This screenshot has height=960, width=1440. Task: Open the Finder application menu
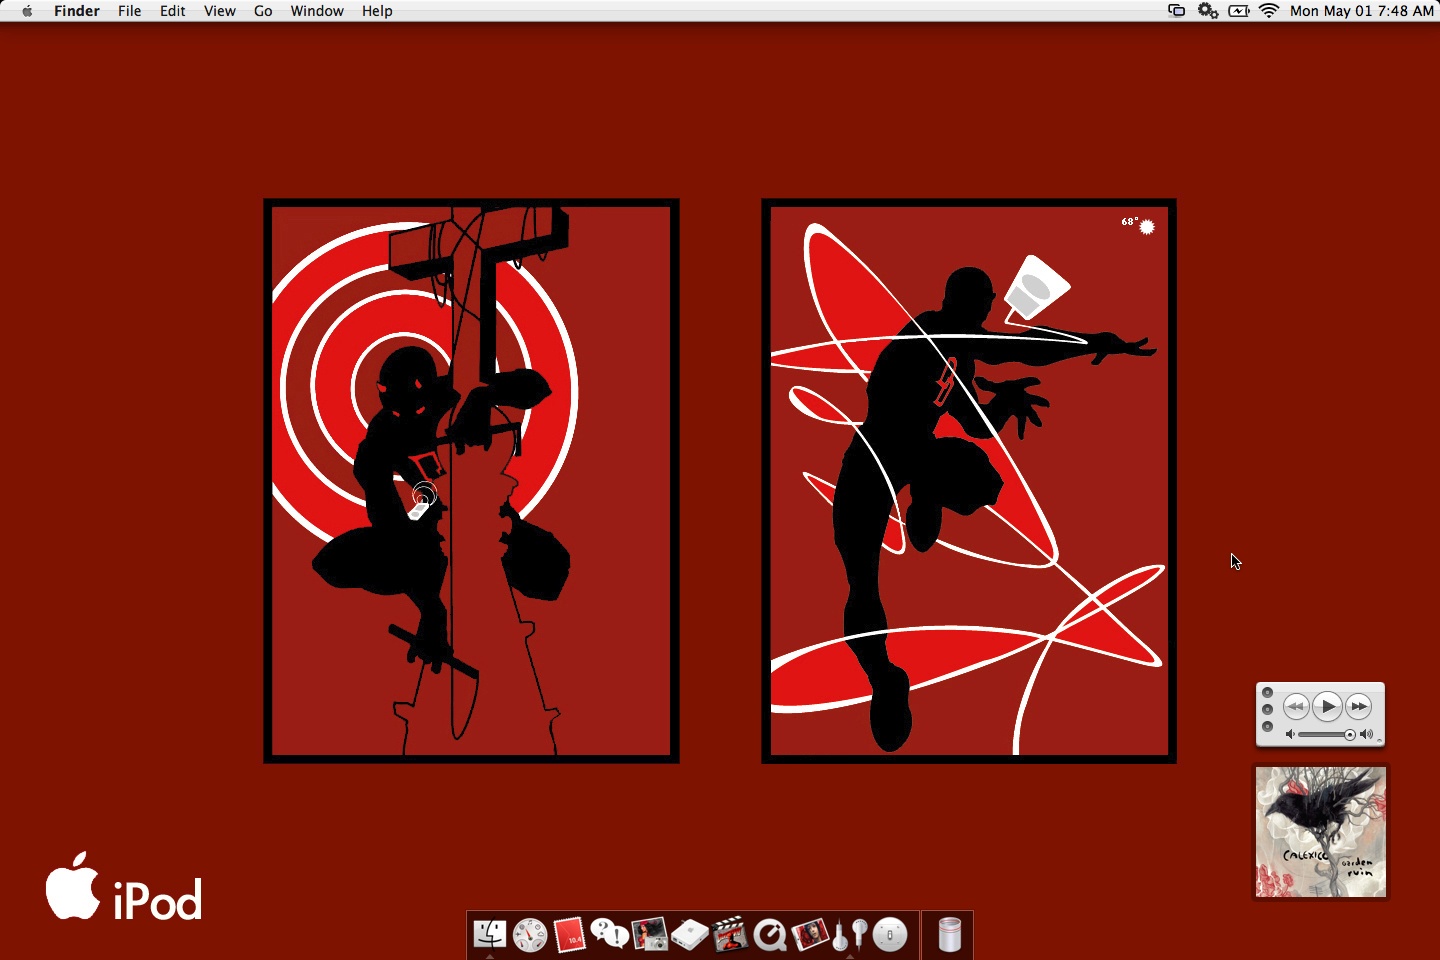[x=77, y=11]
